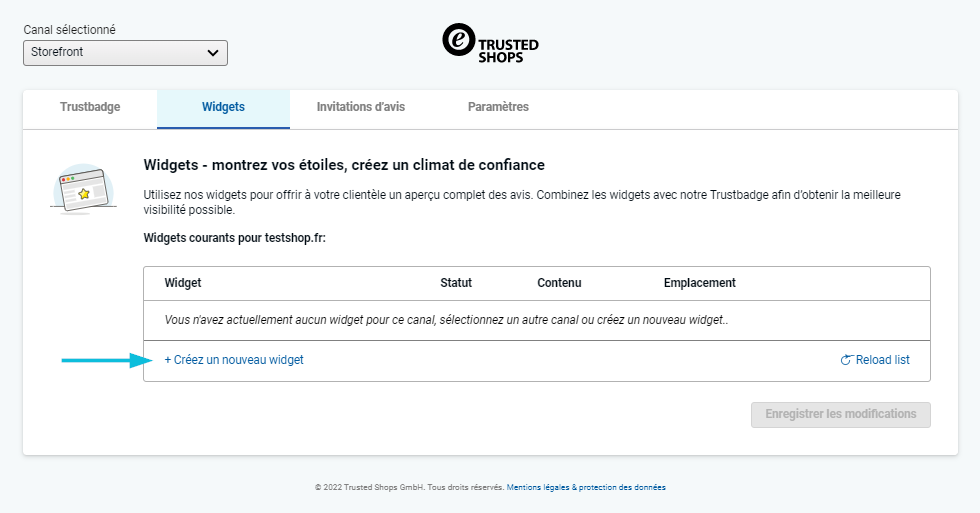Screen dimensions: 980x513
Task: Click '+ Créez un nouveau widget' link
Action: tap(234, 360)
